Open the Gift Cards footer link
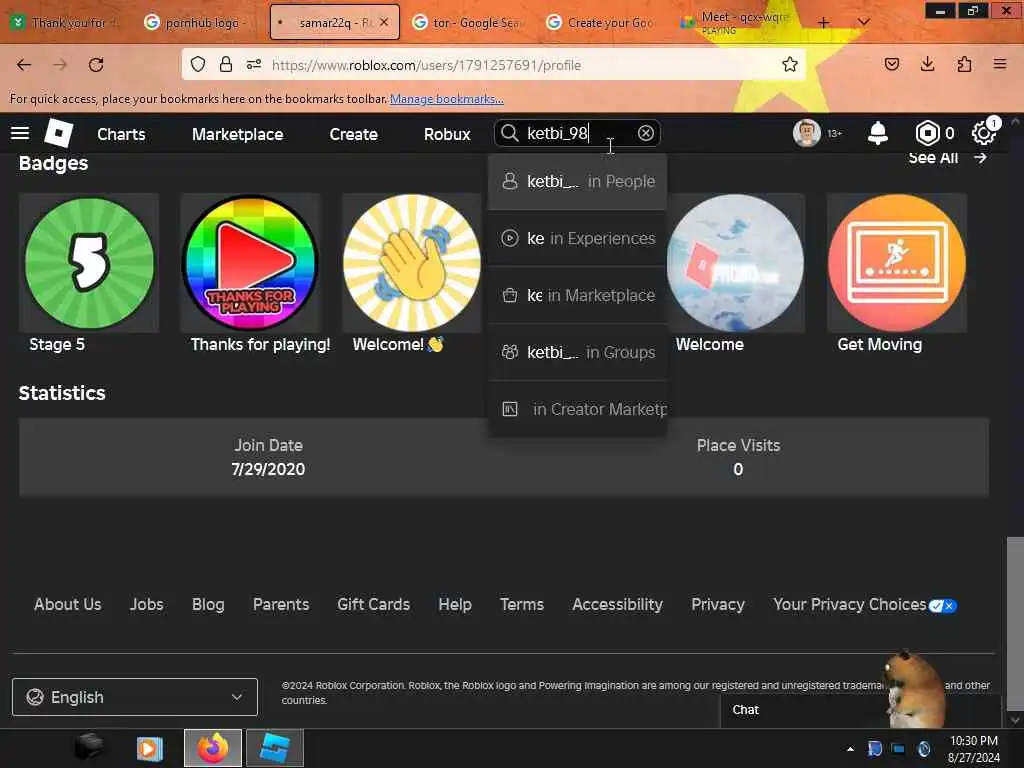Image resolution: width=1024 pixels, height=768 pixels. (374, 605)
